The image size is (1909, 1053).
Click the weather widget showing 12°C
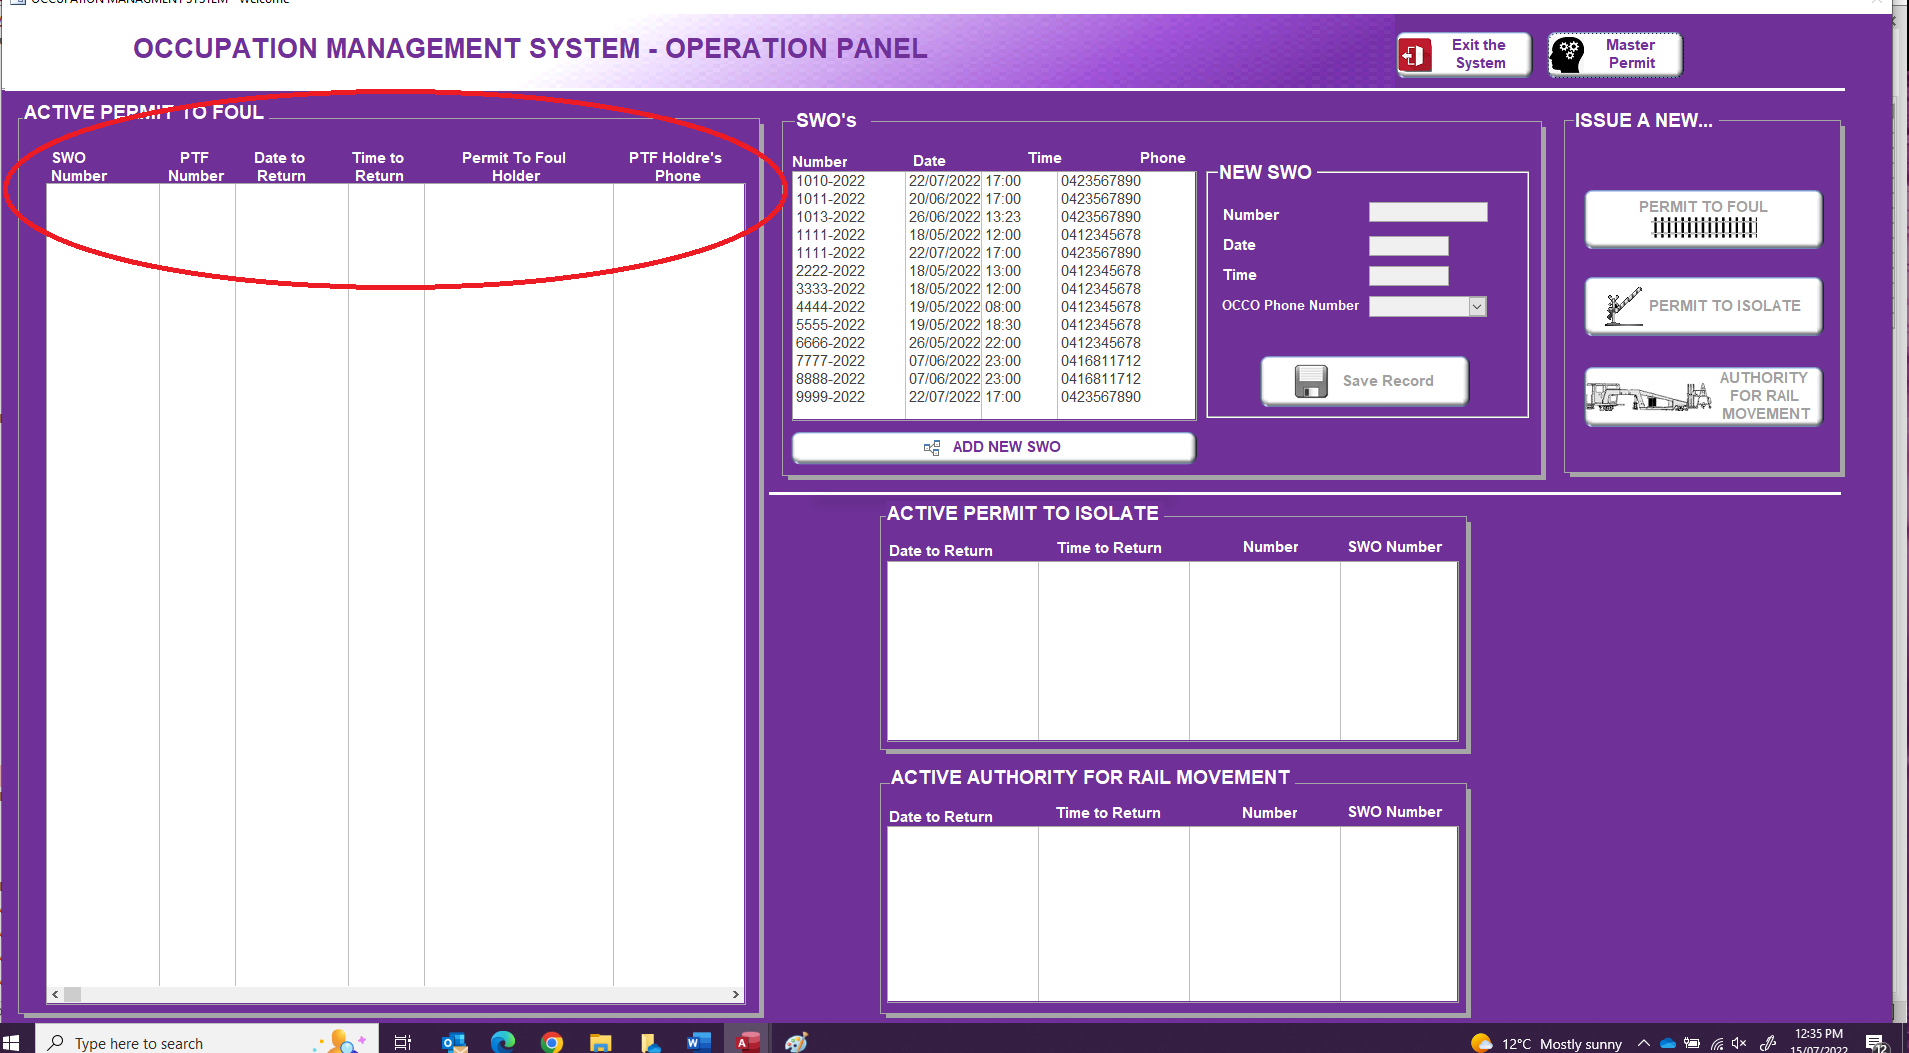coord(1546,1043)
